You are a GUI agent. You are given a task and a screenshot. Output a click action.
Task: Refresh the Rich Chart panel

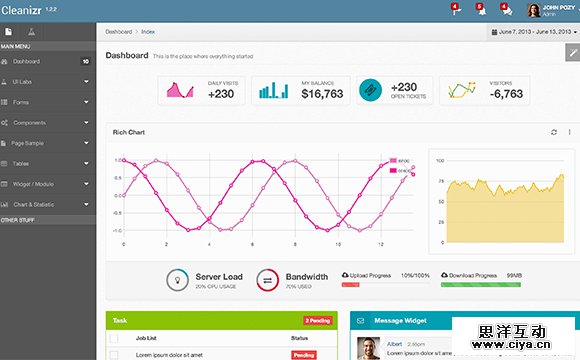click(x=554, y=132)
